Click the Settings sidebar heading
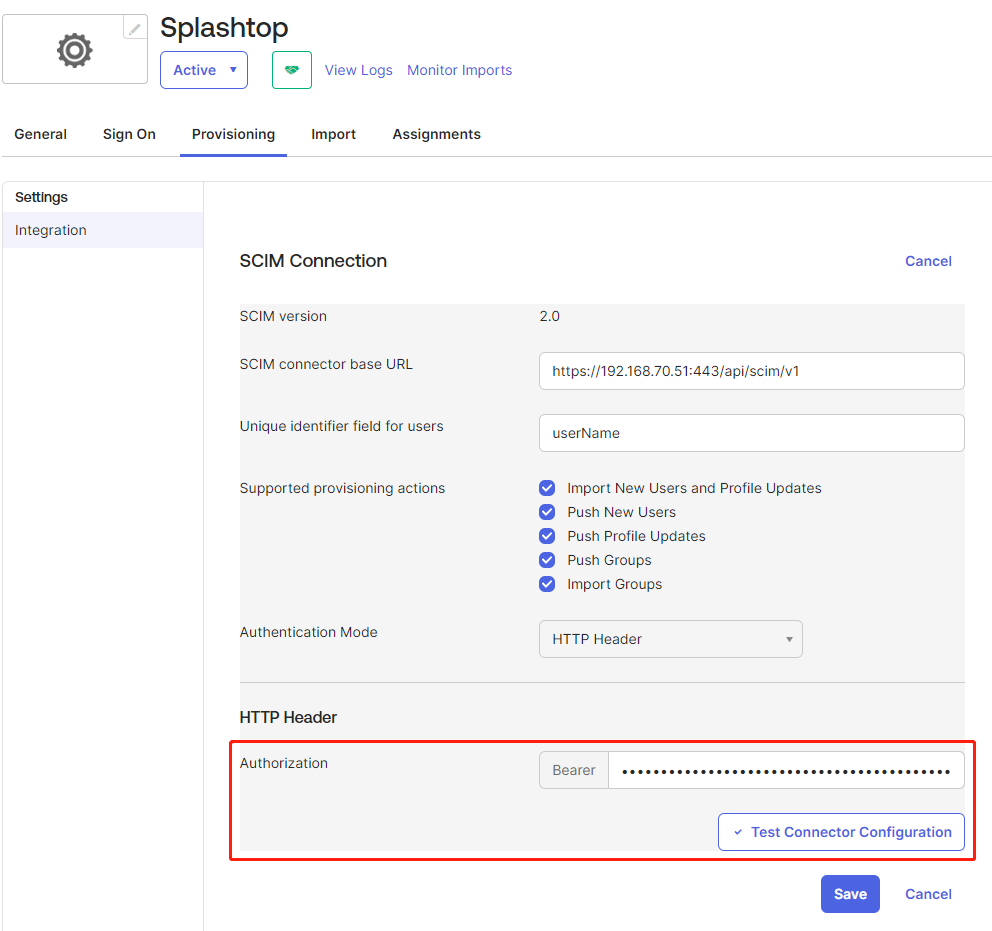 click(41, 197)
